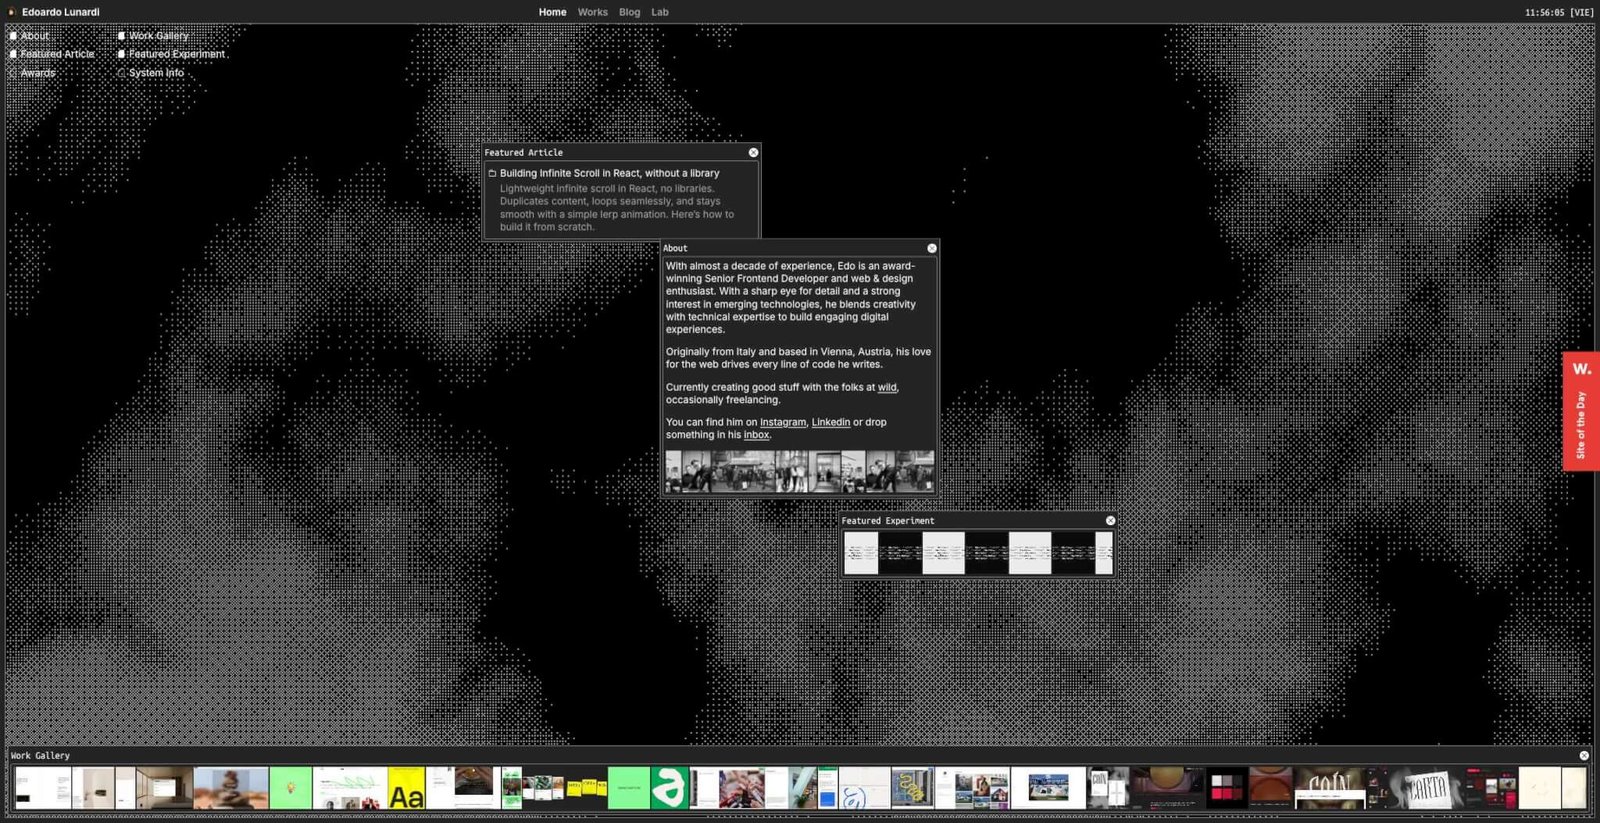Toggle the About window checkbox
The width and height of the screenshot is (1600, 823).
(14, 36)
